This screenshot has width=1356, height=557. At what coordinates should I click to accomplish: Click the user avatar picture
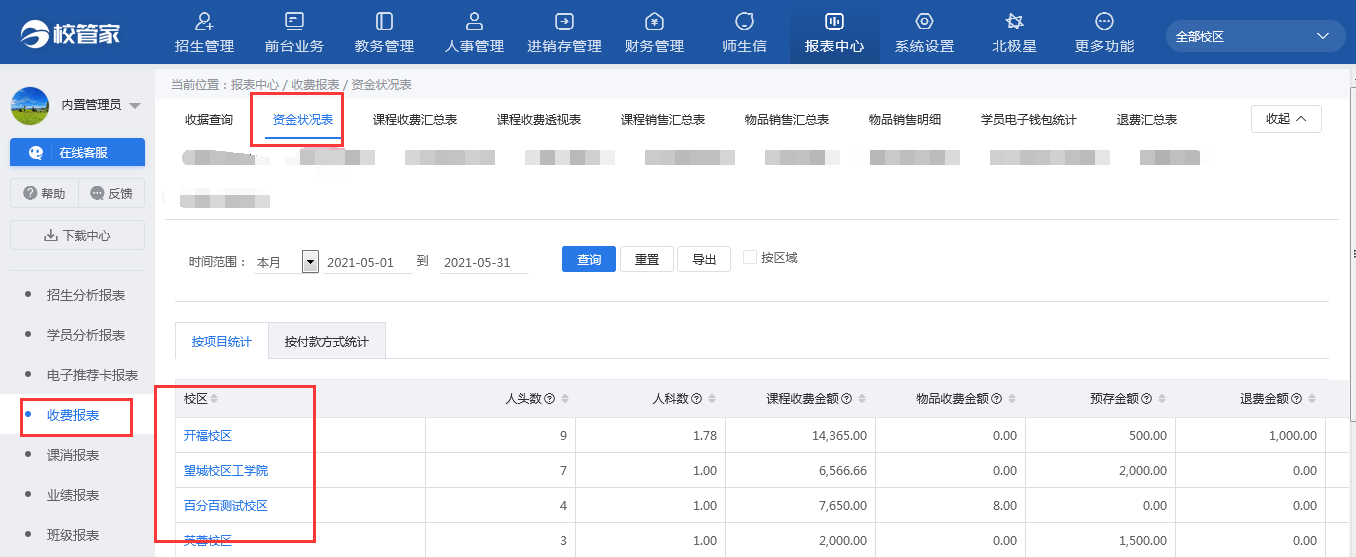click(x=30, y=105)
